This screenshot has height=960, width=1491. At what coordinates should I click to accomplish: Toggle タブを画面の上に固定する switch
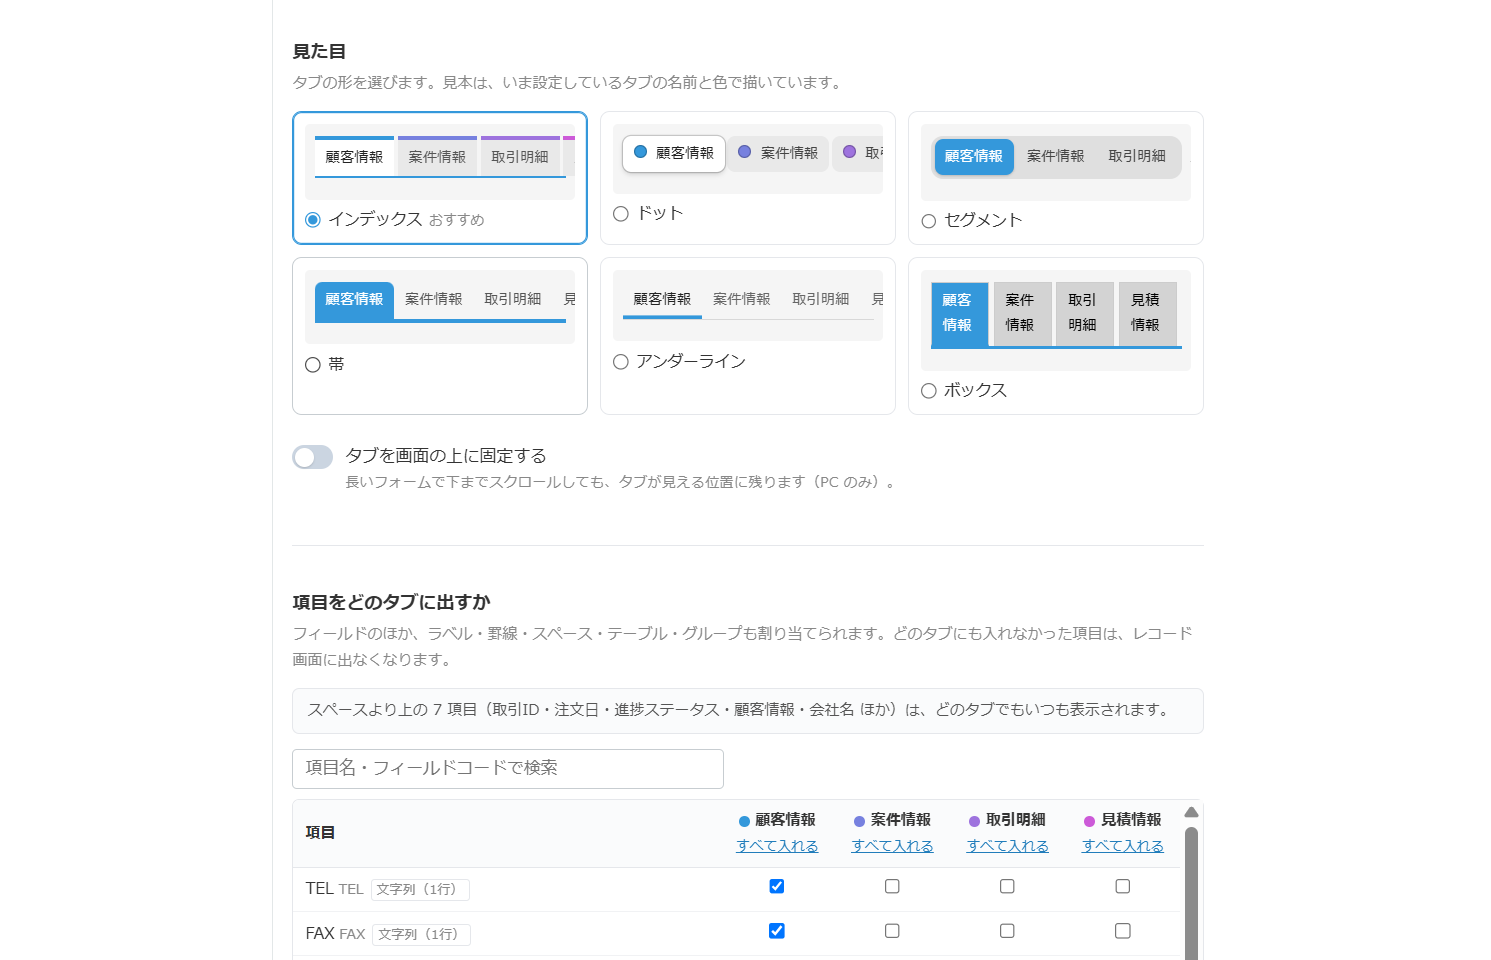313,457
